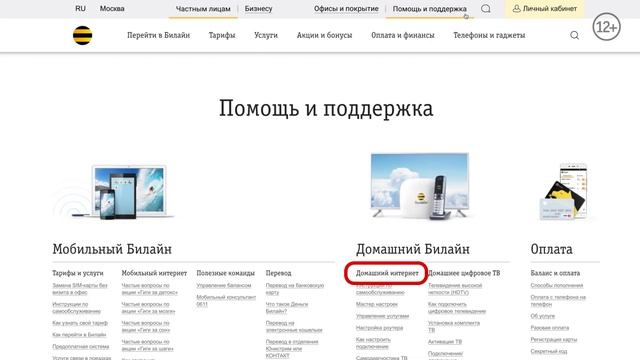This screenshot has width=640, height=360.
Task: Open Как перейти в Билайн link
Action: [x=79, y=335]
